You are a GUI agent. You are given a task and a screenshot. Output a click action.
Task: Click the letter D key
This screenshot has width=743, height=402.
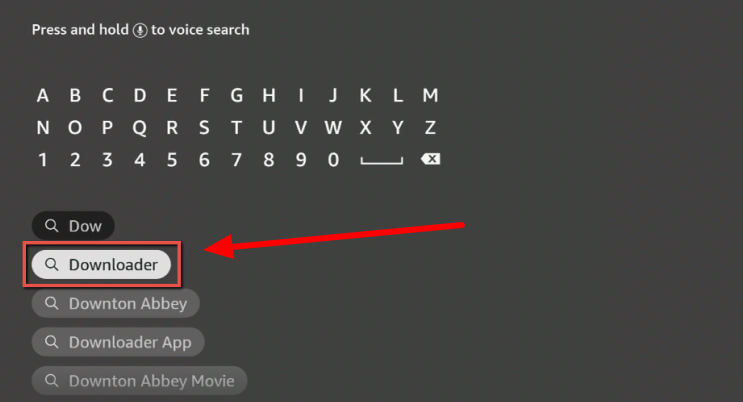pos(139,95)
